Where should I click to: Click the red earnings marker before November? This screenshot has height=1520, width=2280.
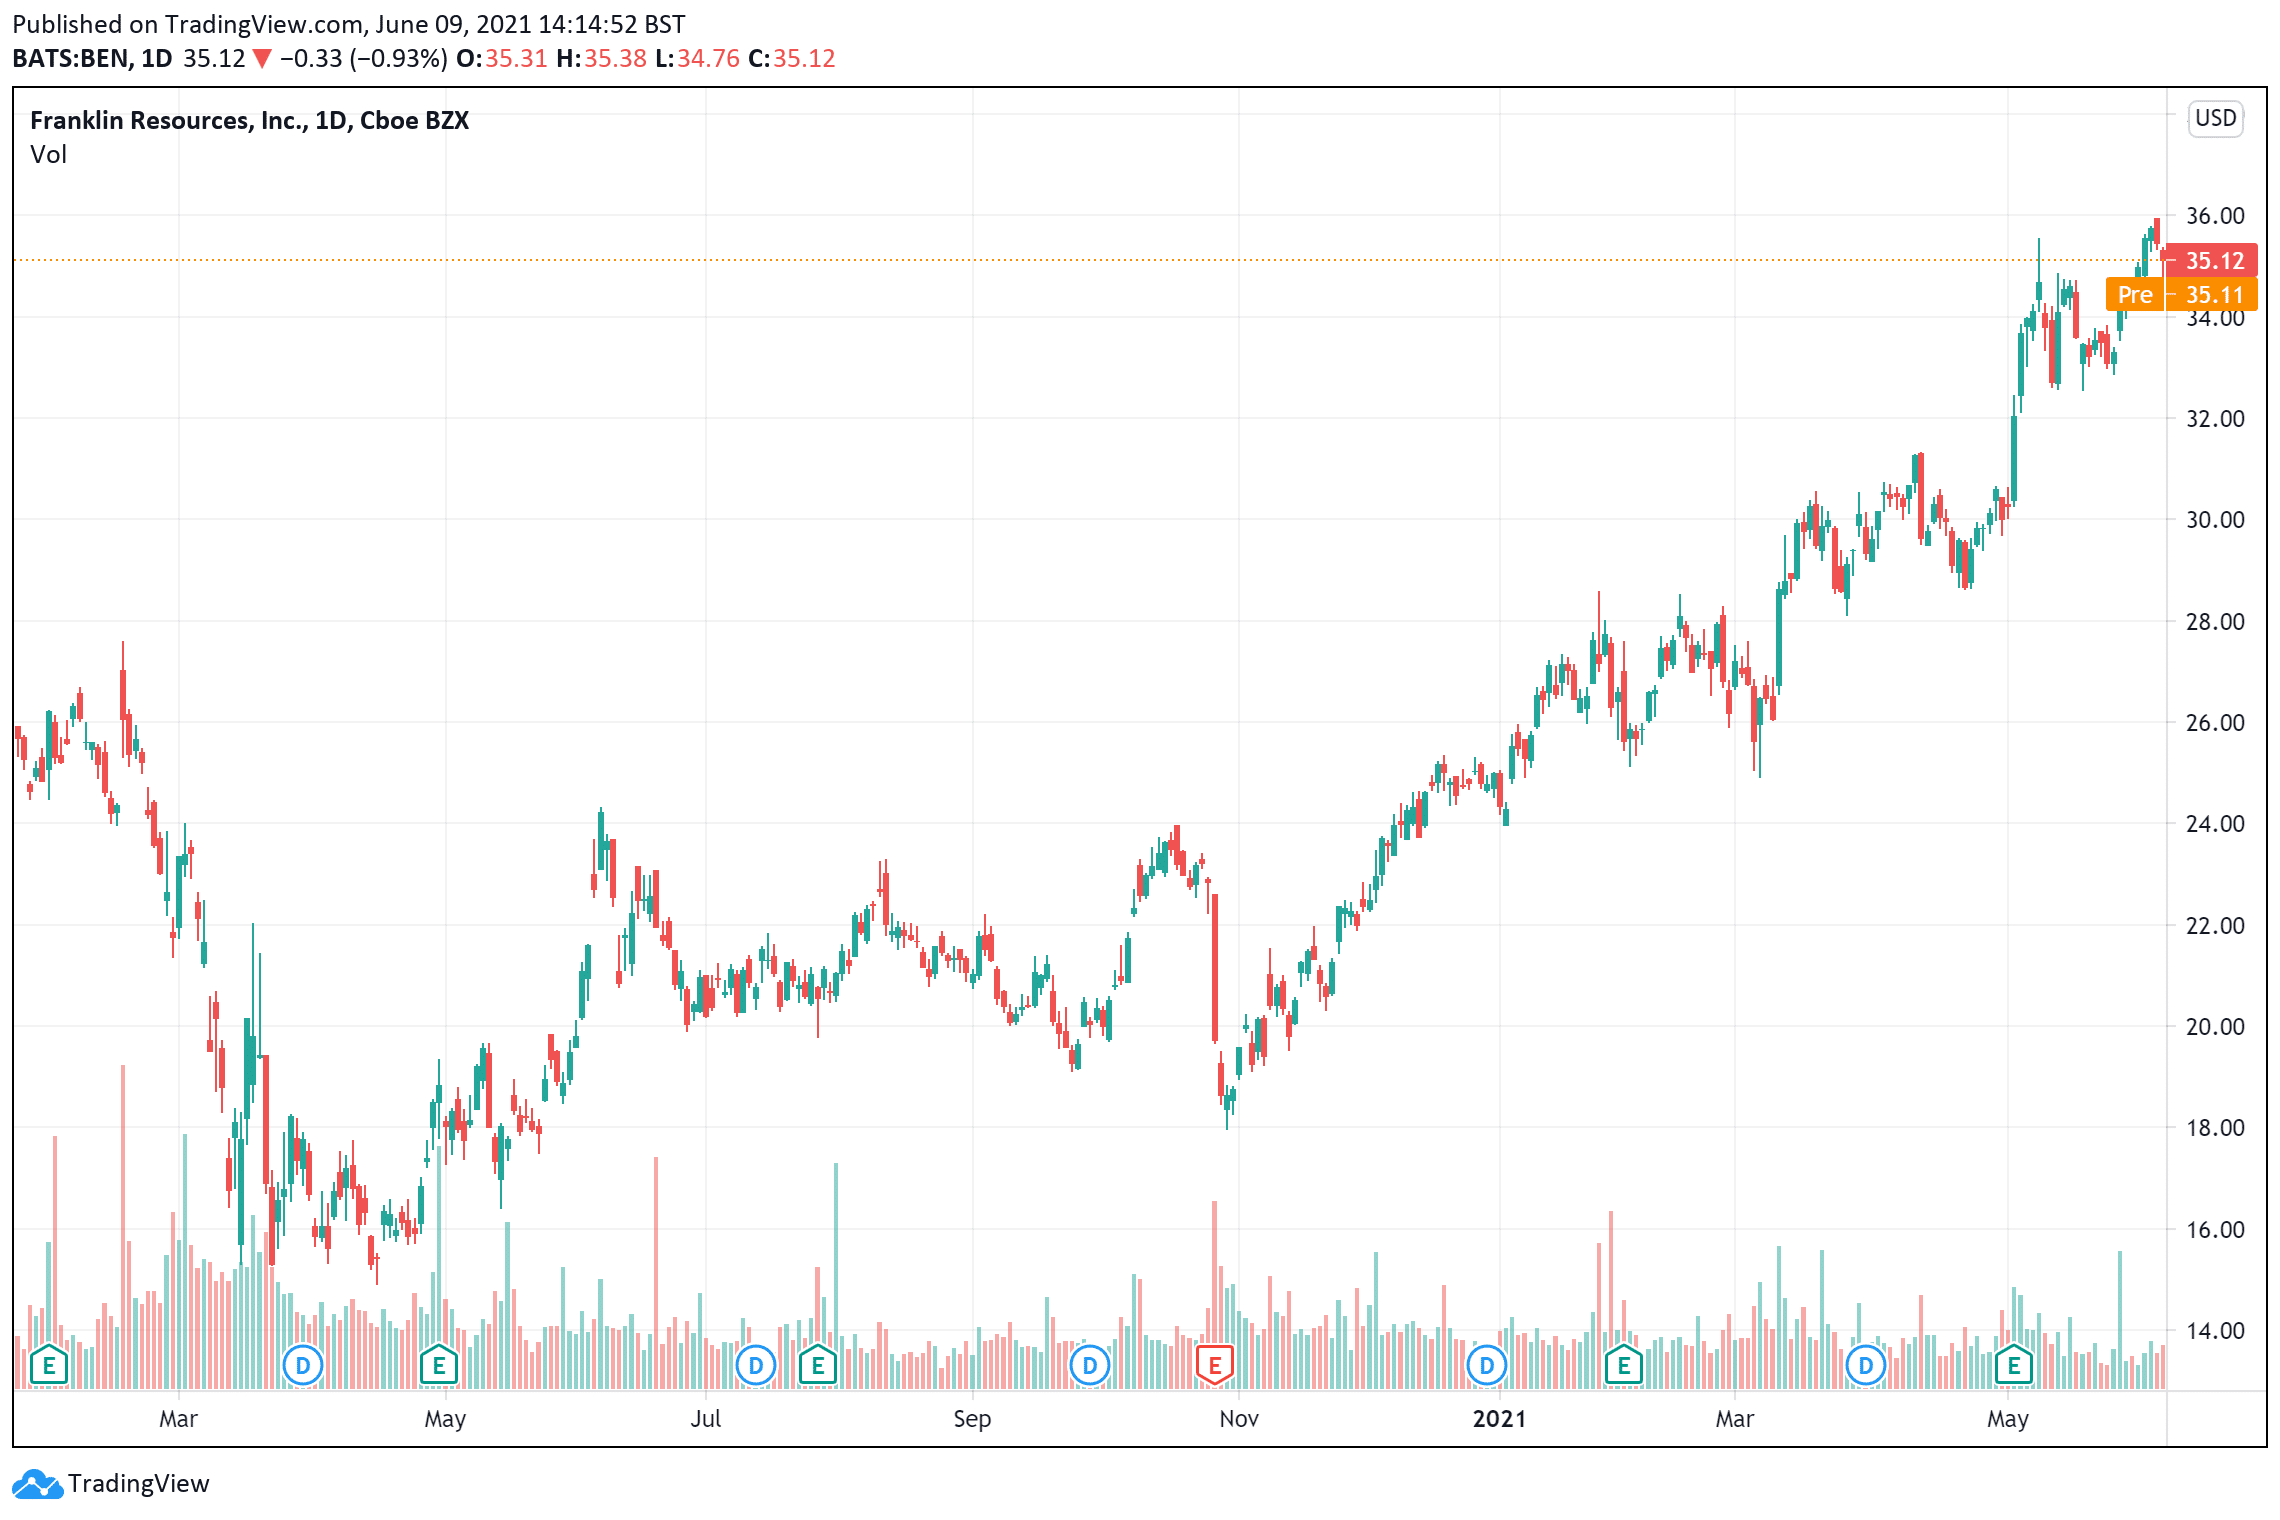click(1215, 1365)
